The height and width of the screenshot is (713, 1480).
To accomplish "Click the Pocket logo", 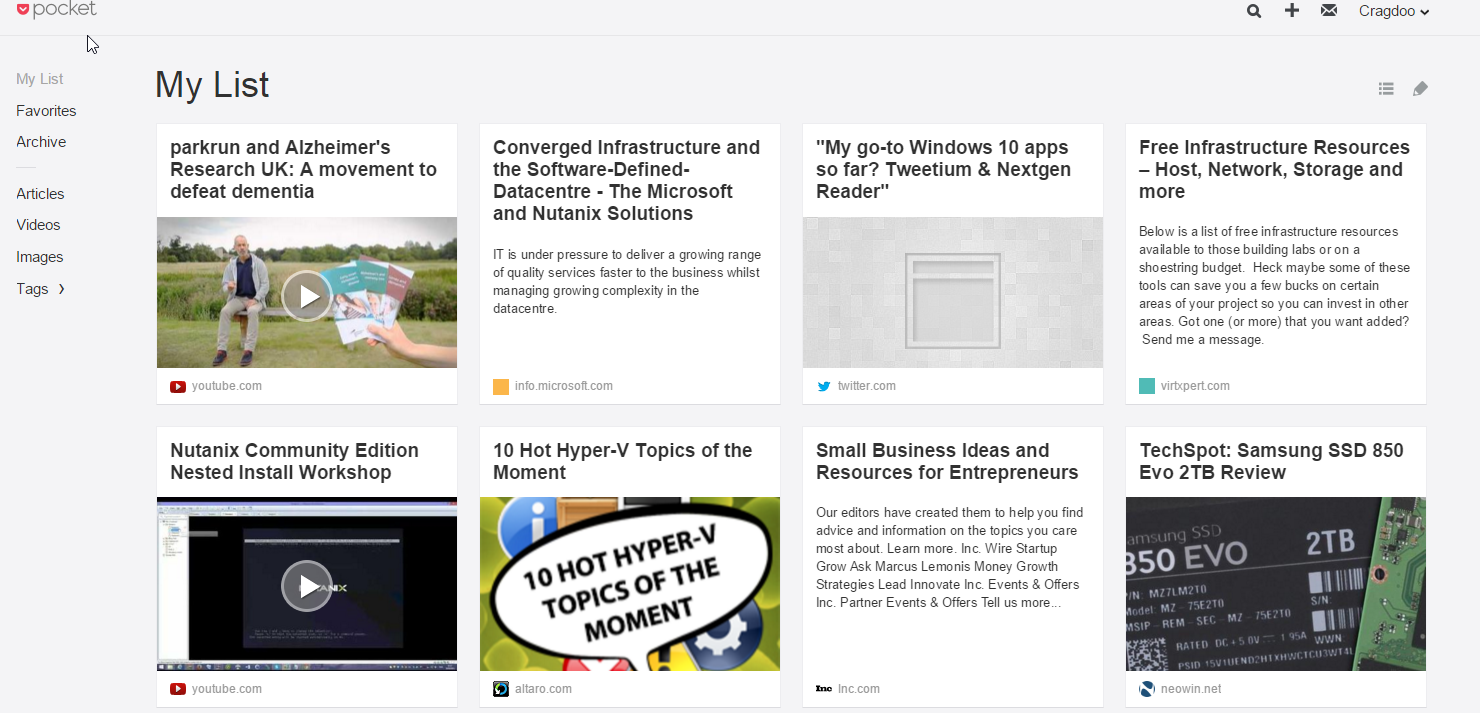I will (x=57, y=10).
